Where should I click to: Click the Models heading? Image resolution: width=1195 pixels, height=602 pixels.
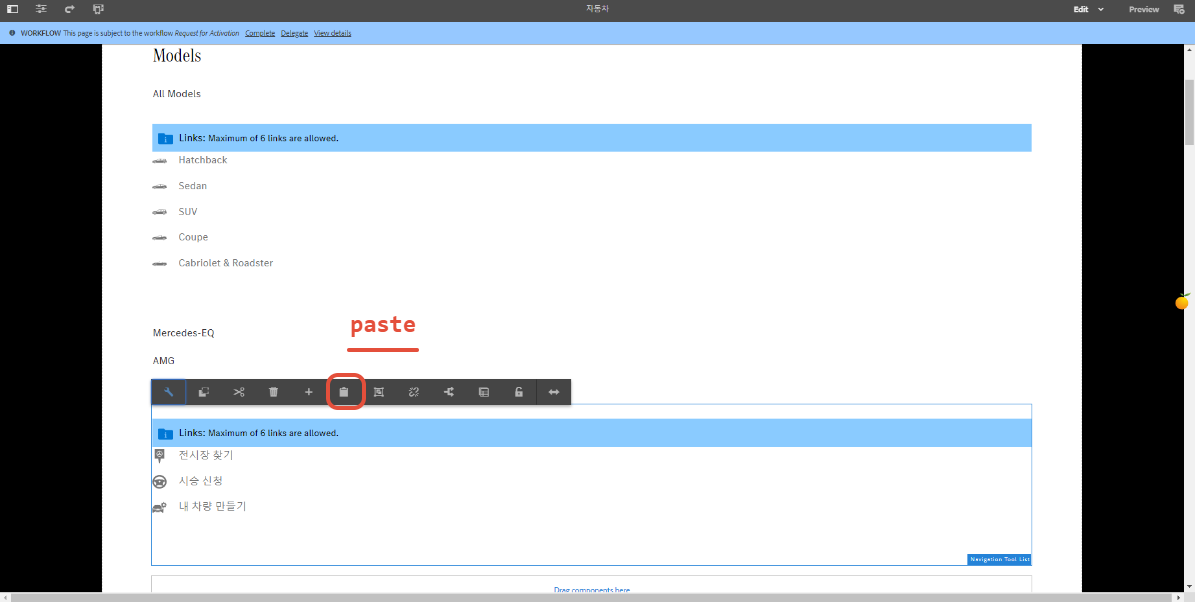(177, 56)
